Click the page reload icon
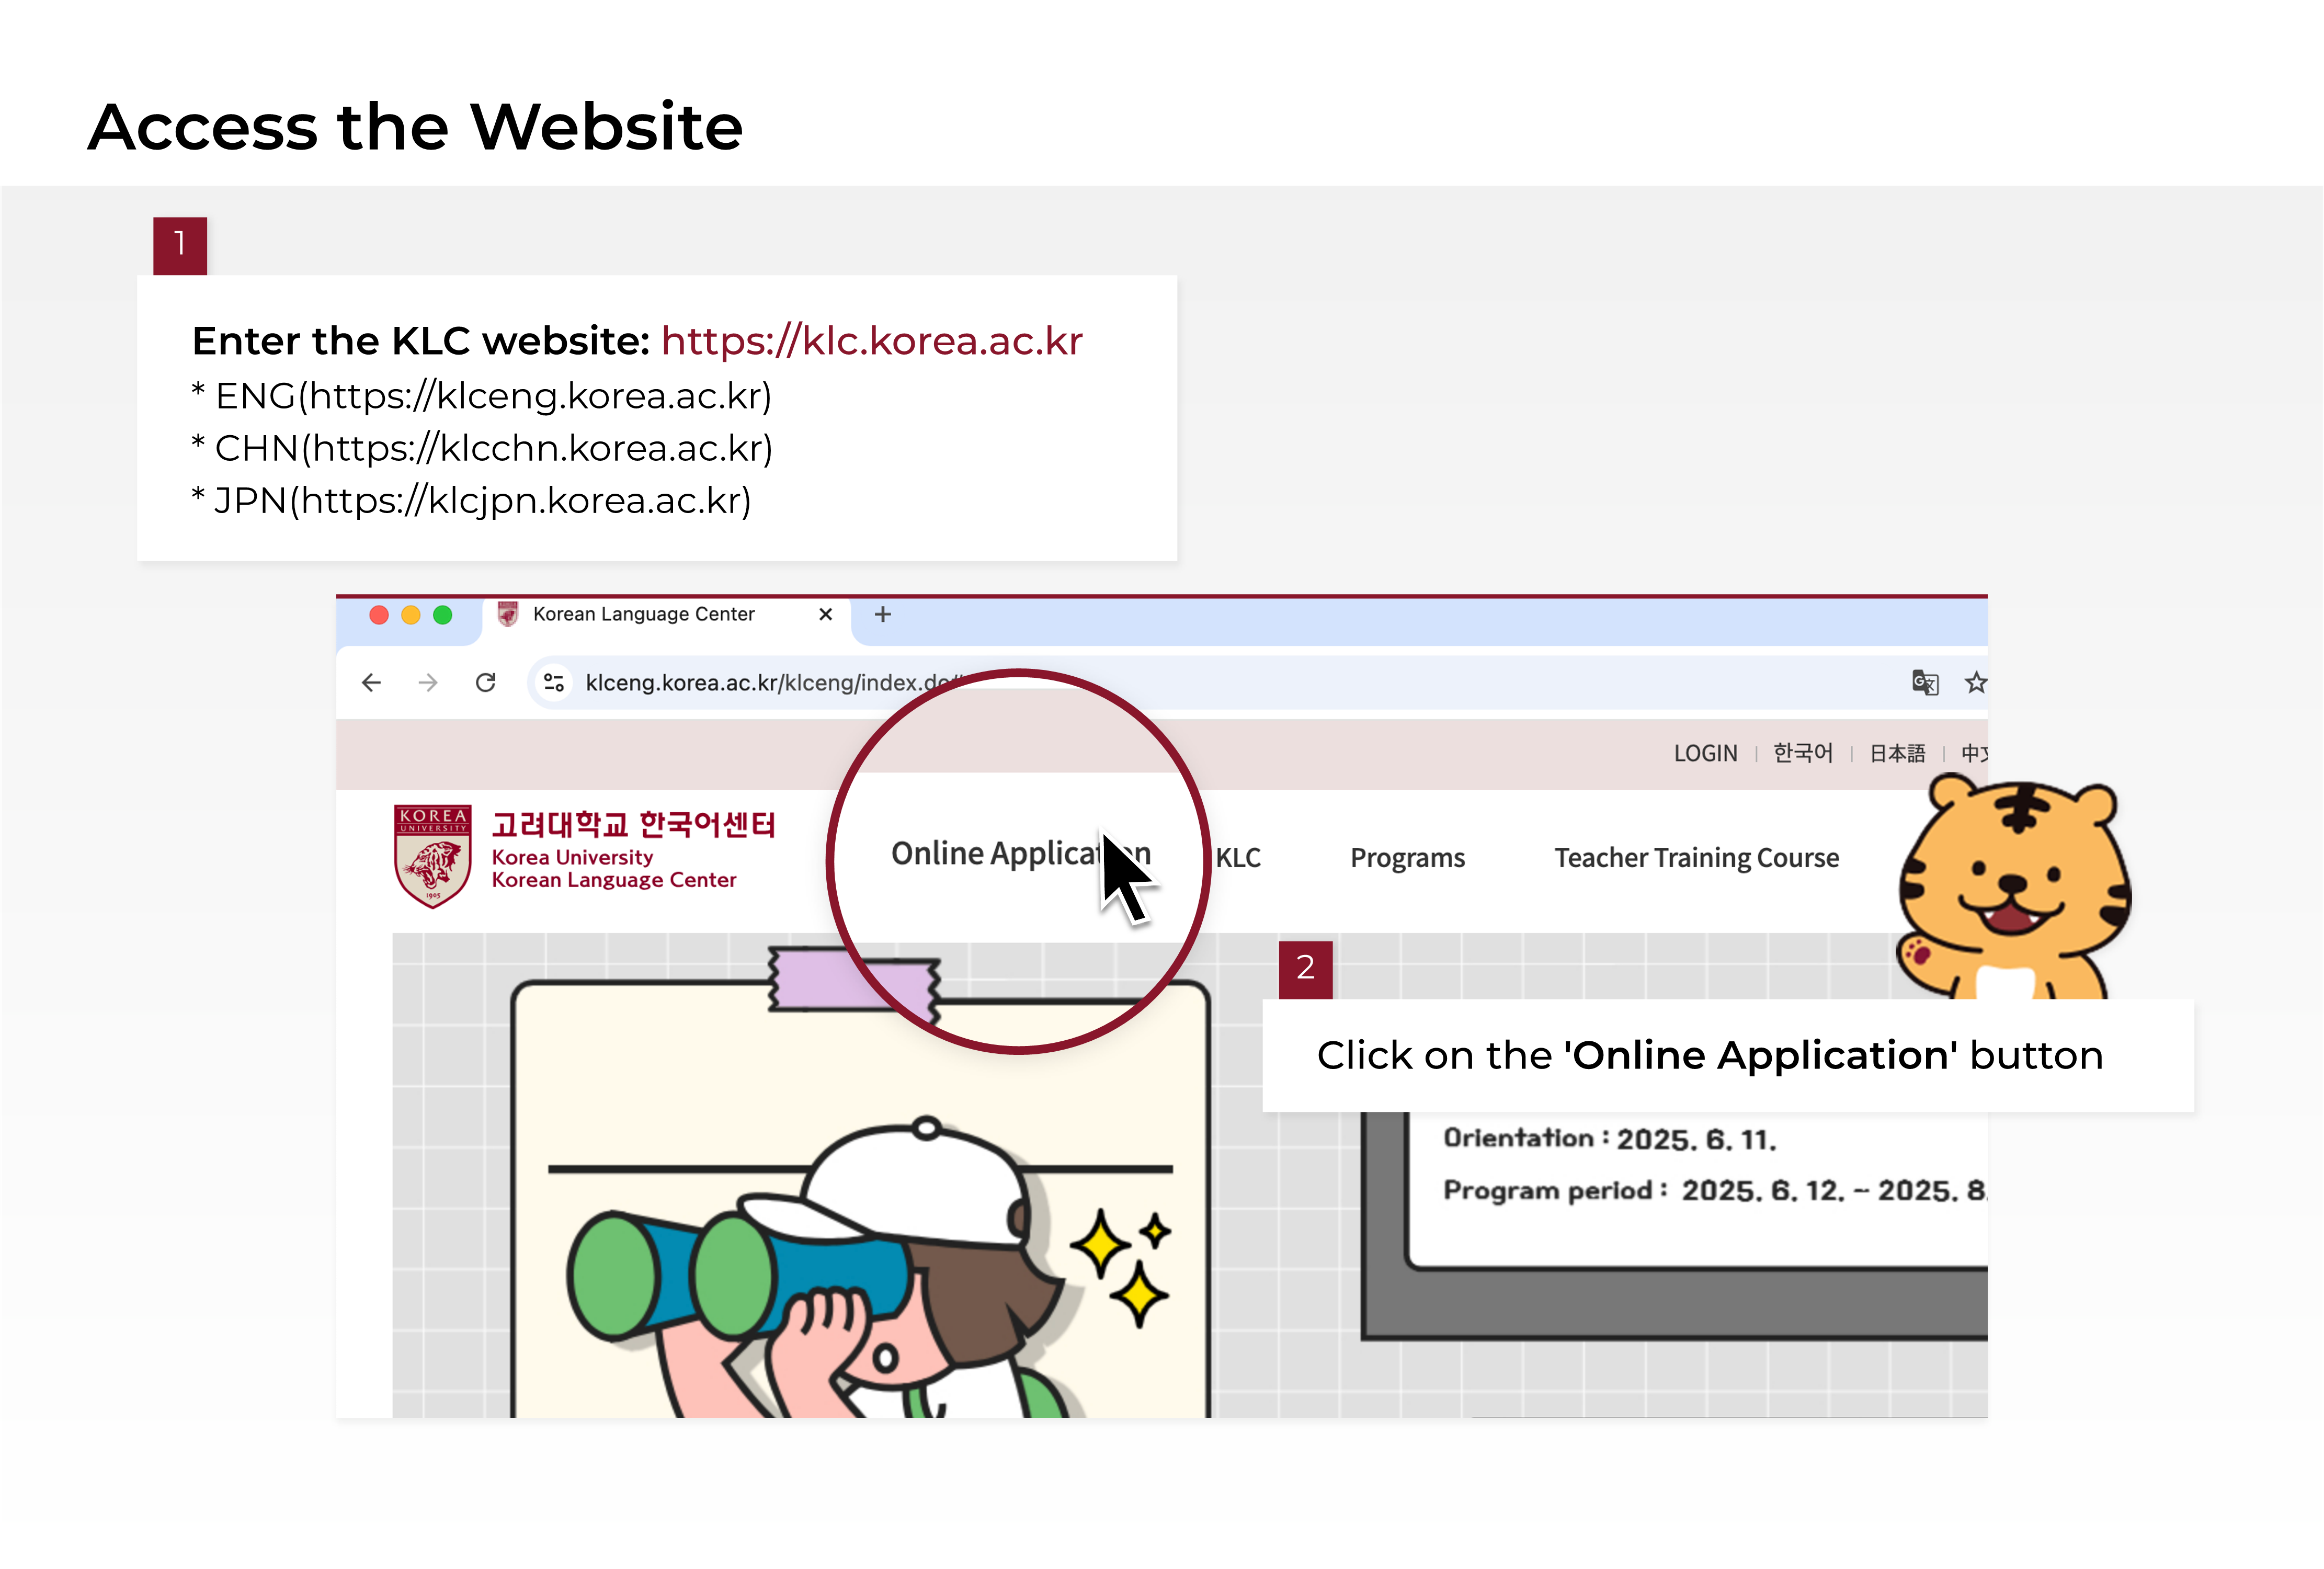The image size is (2324, 1569). coord(486,682)
